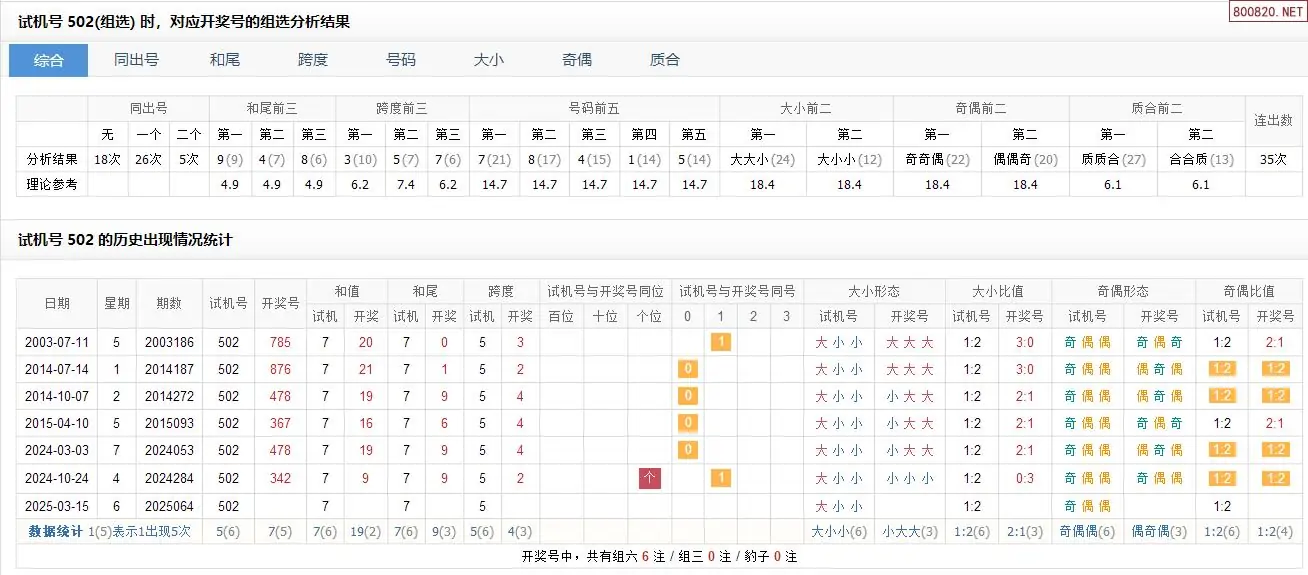Click the 大小比值 column group header
Viewport: 1308px width, 575px height.
999,291
